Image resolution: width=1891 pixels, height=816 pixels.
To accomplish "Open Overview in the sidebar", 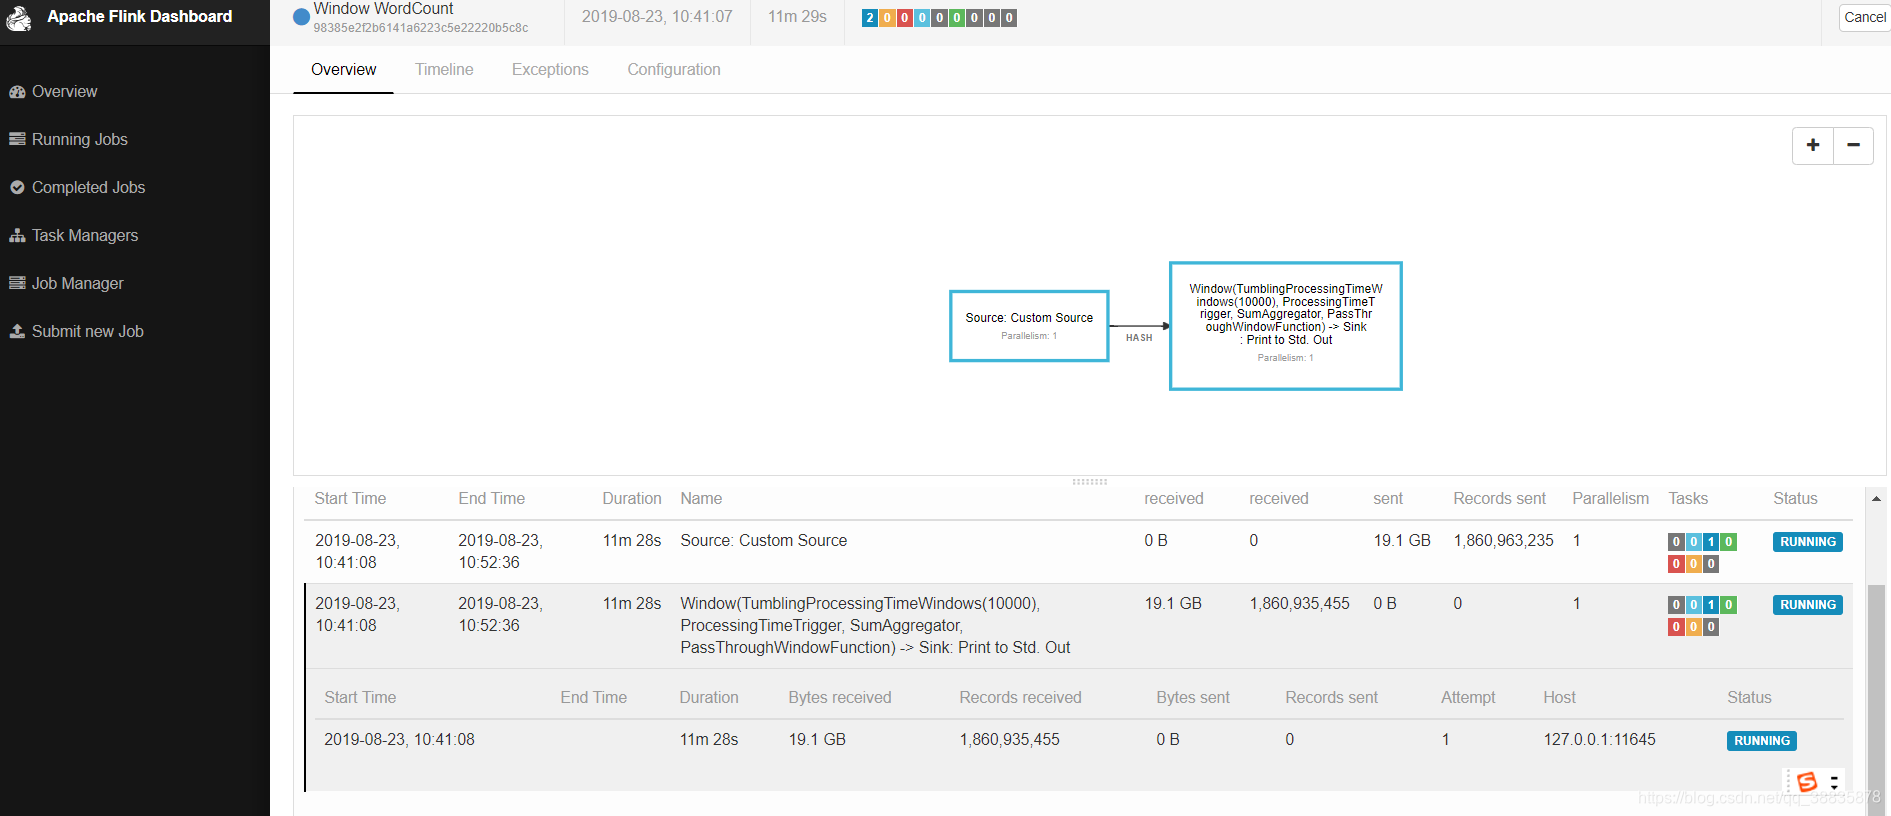I will 64,91.
